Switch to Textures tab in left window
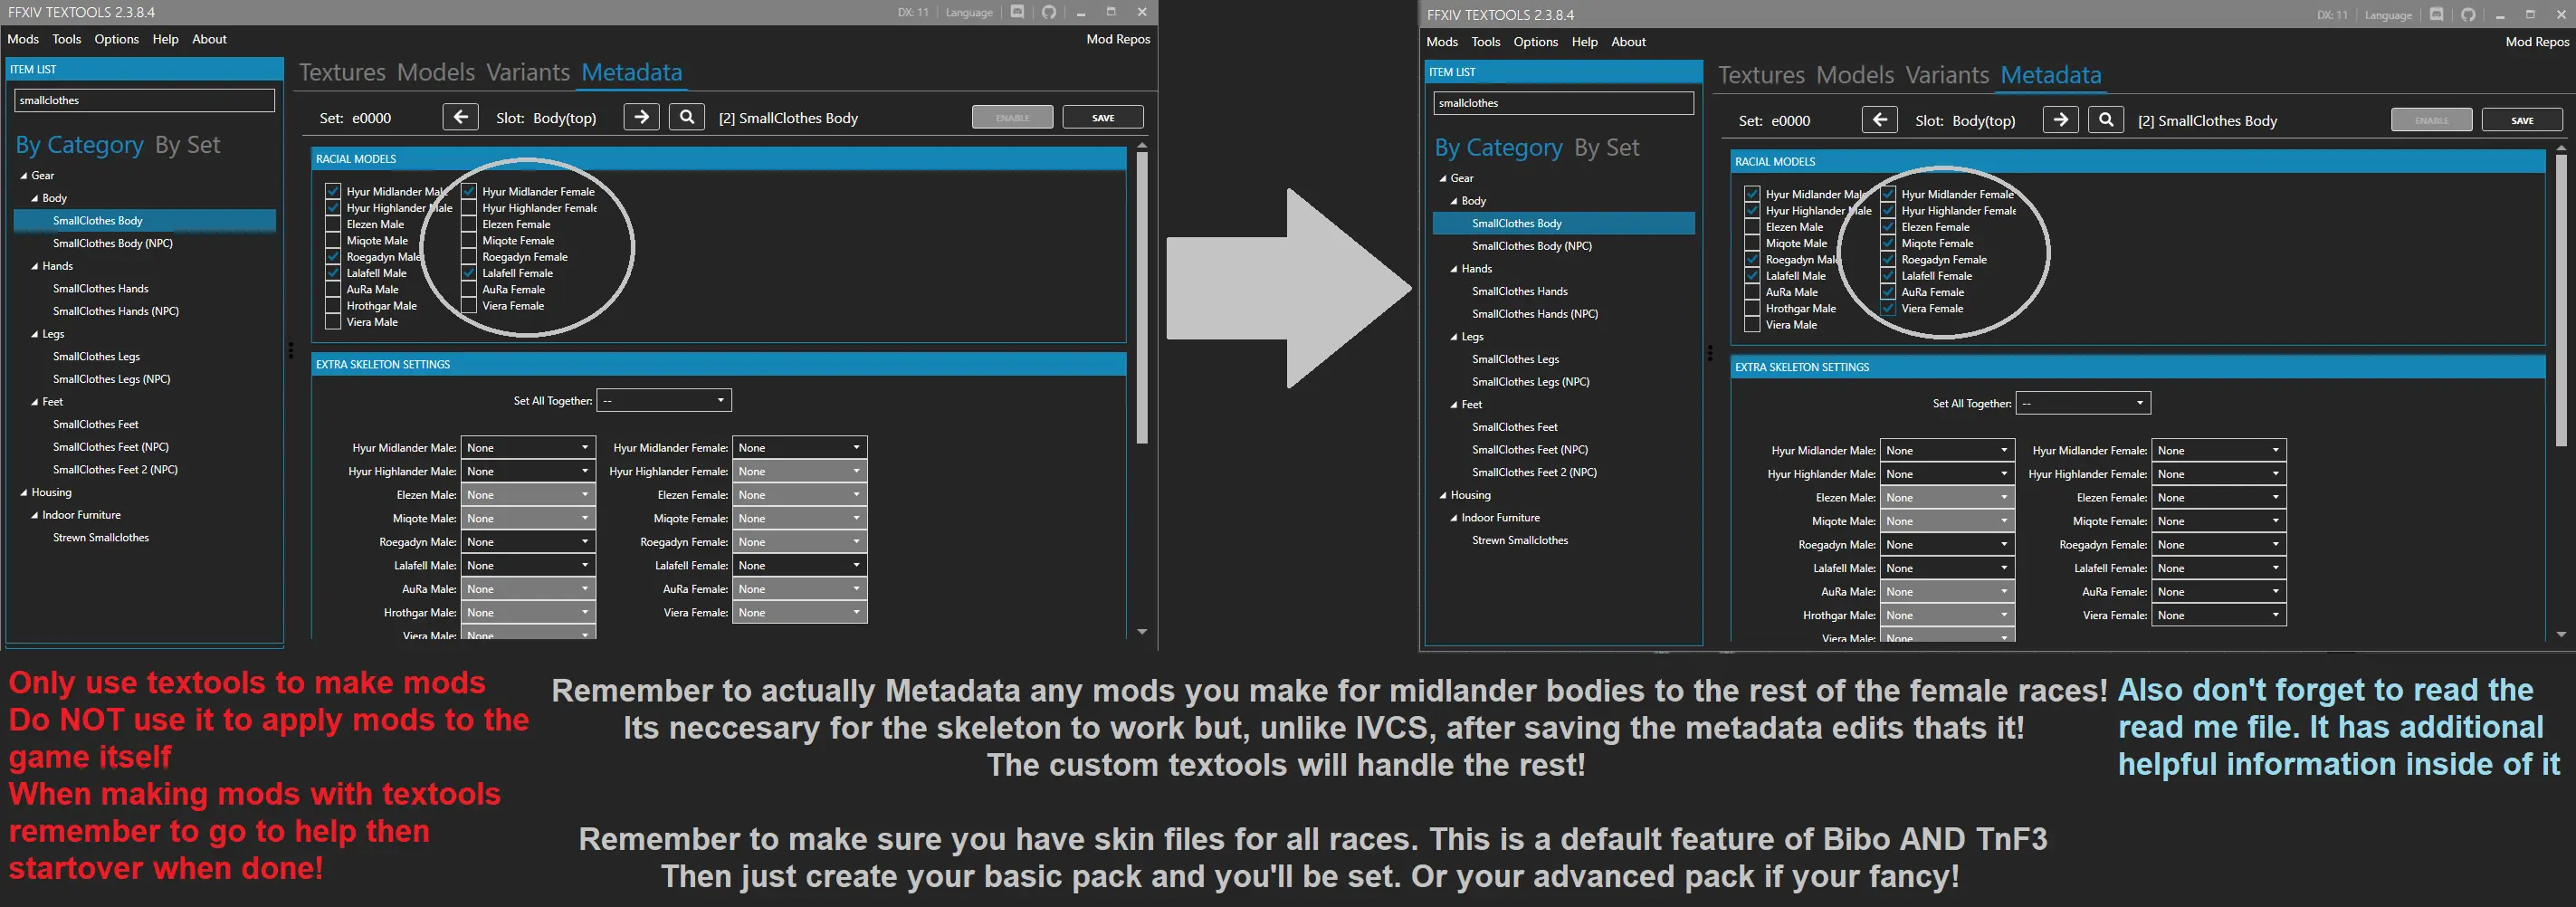Image resolution: width=2576 pixels, height=907 pixels. 342,72
